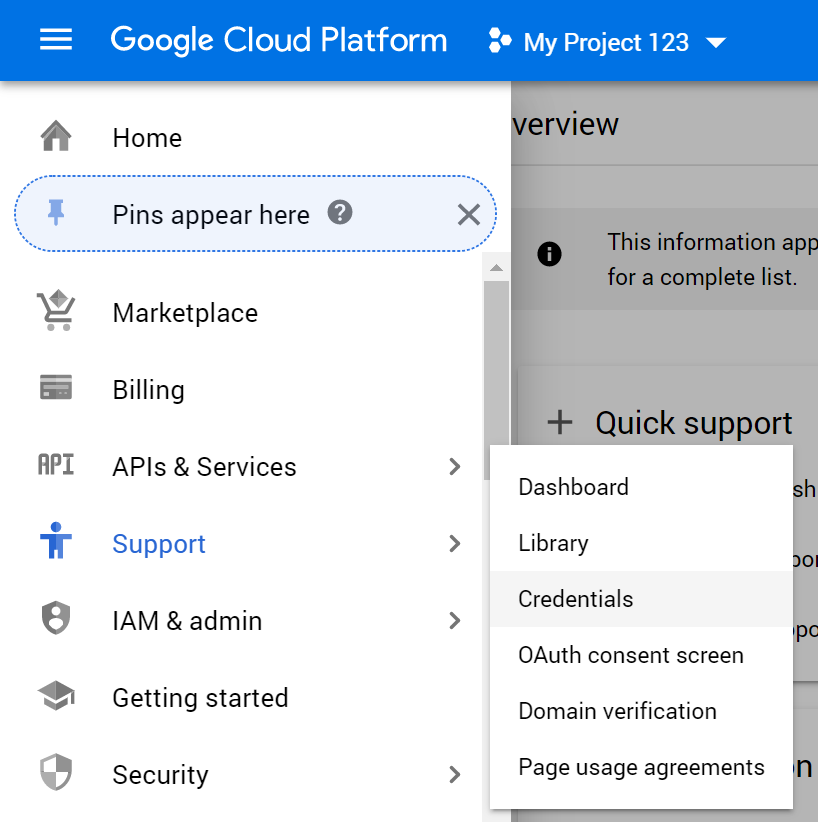The width and height of the screenshot is (818, 822).
Task: Open the pins help question mark
Action: pyautogui.click(x=340, y=212)
